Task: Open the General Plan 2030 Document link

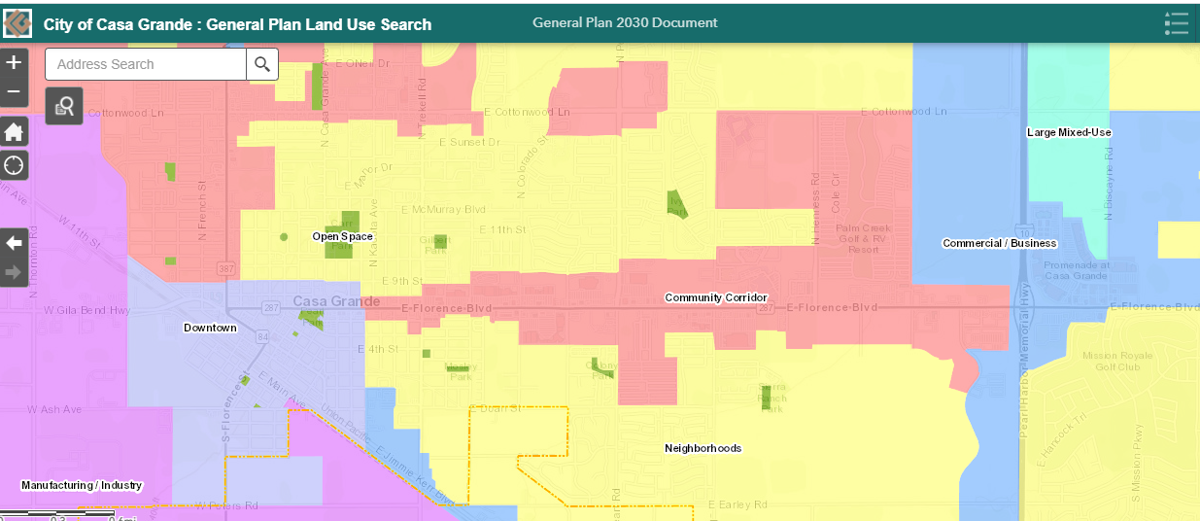Action: (x=624, y=23)
